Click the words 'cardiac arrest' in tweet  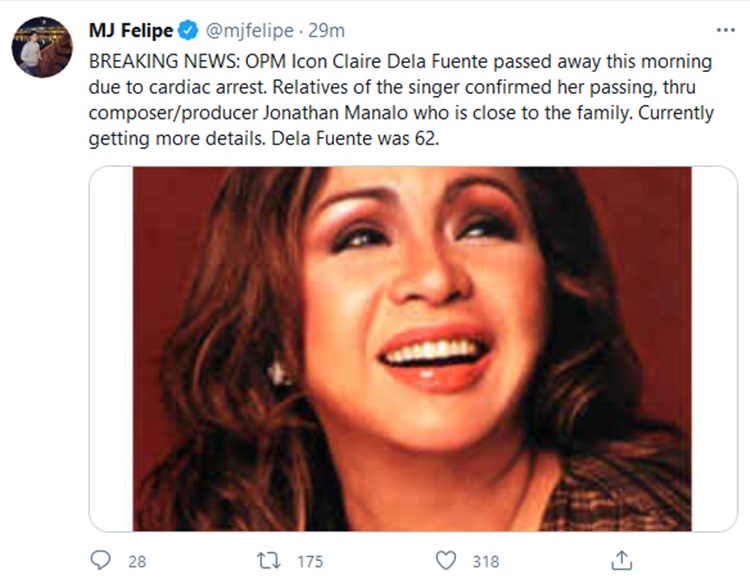tap(185, 87)
